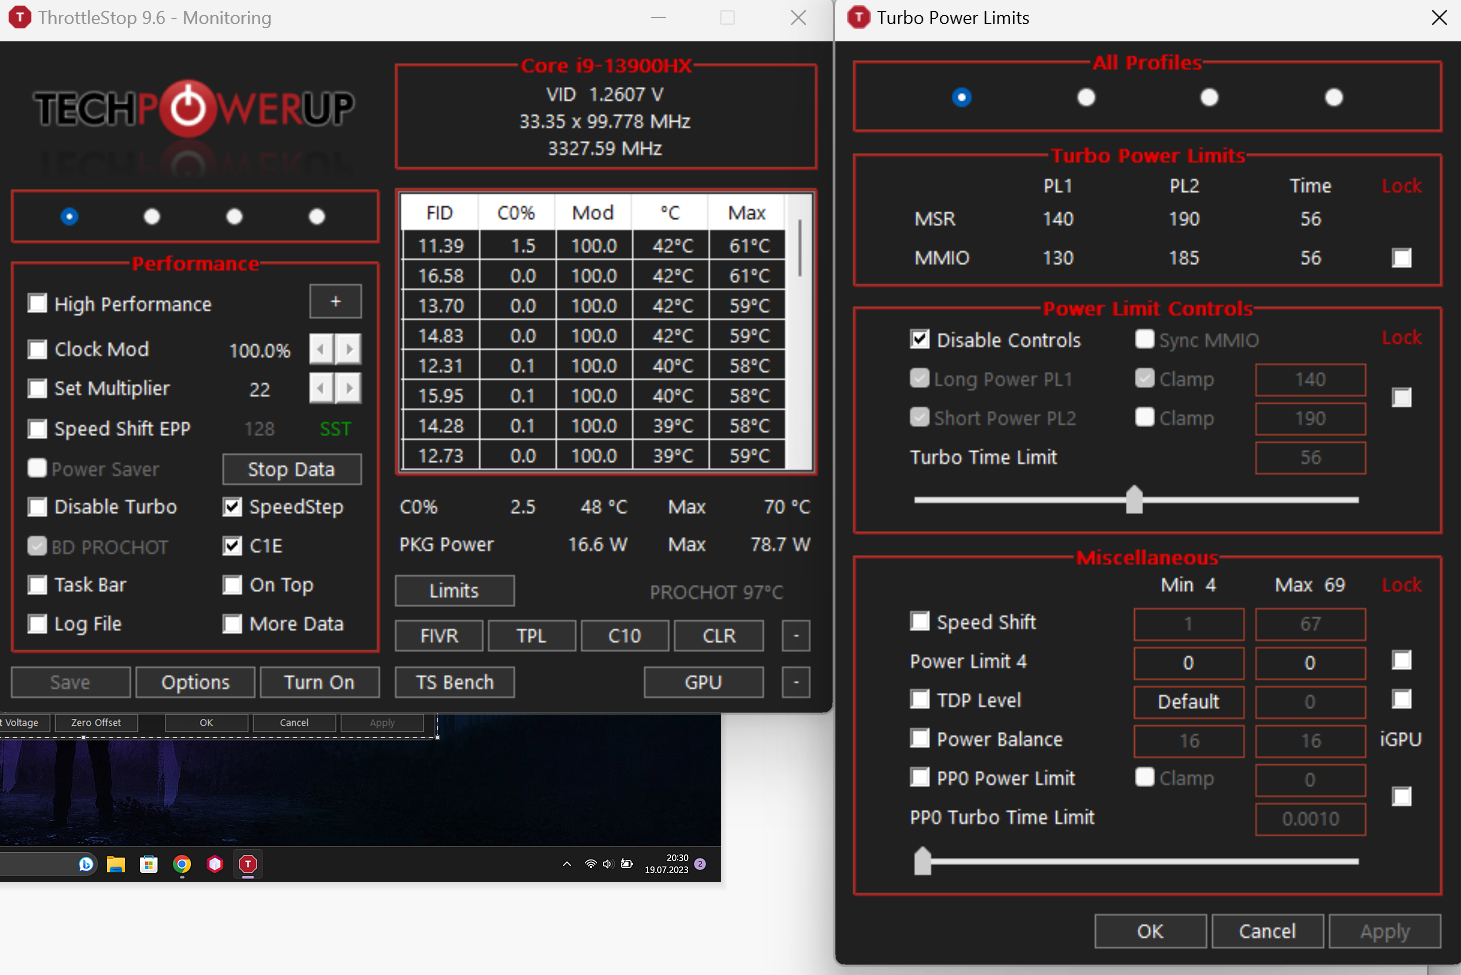The height and width of the screenshot is (975, 1461).
Task: Select the third radio under All Profiles
Action: 1210,97
